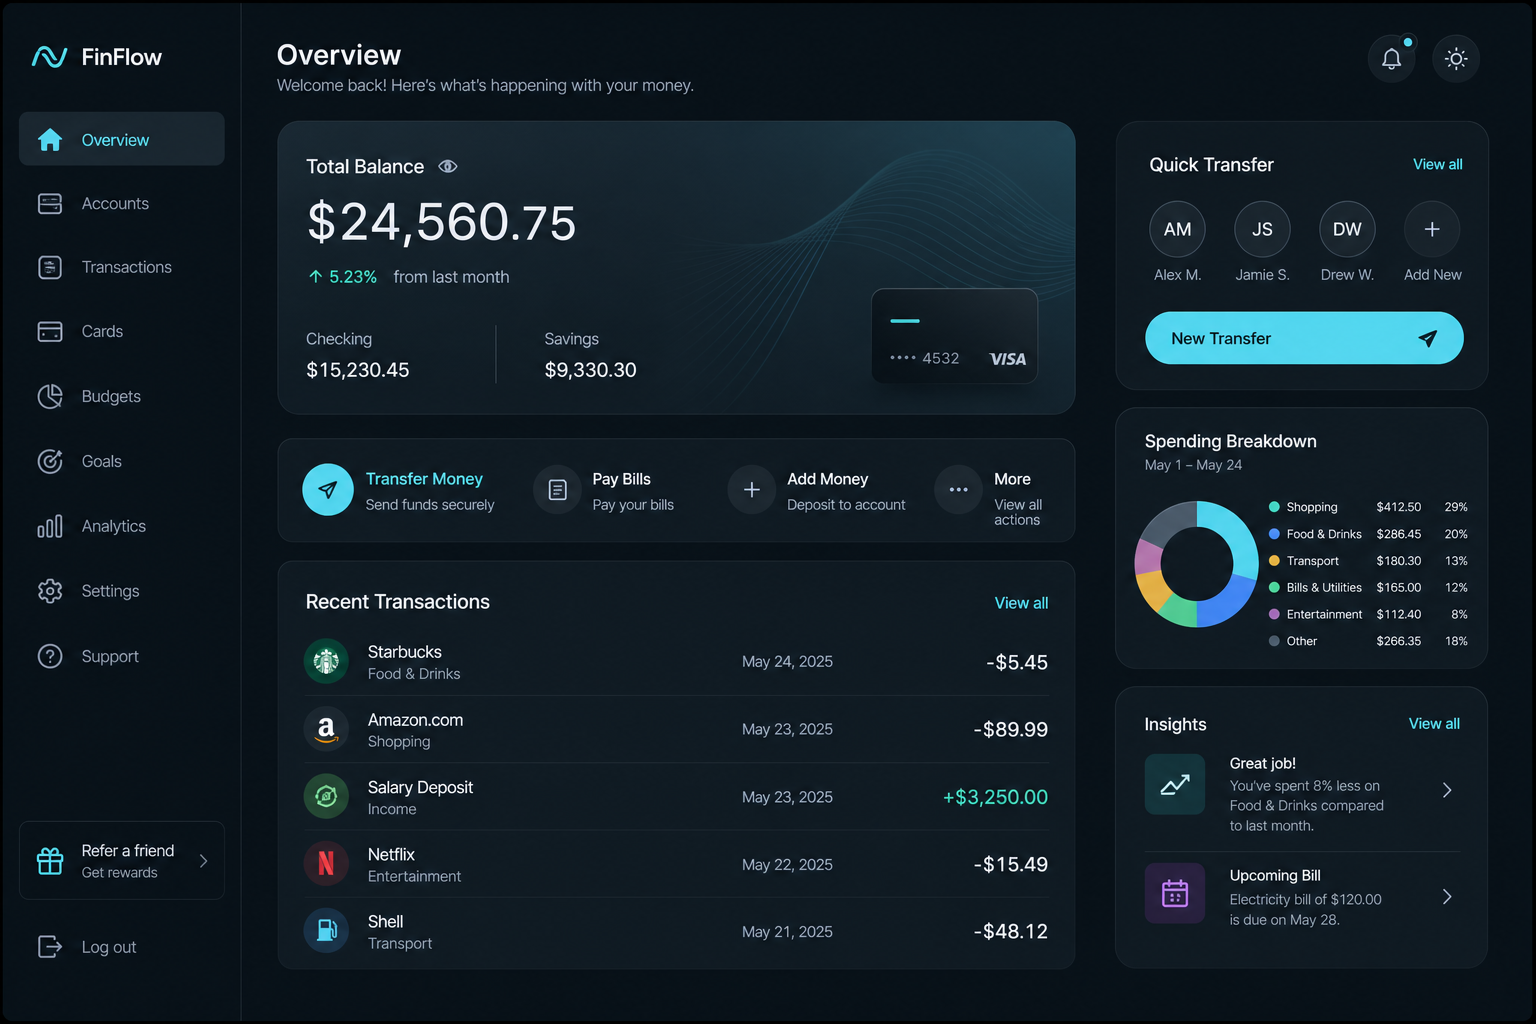Click the trend chart insight icon
The width and height of the screenshot is (1536, 1024).
1175,785
